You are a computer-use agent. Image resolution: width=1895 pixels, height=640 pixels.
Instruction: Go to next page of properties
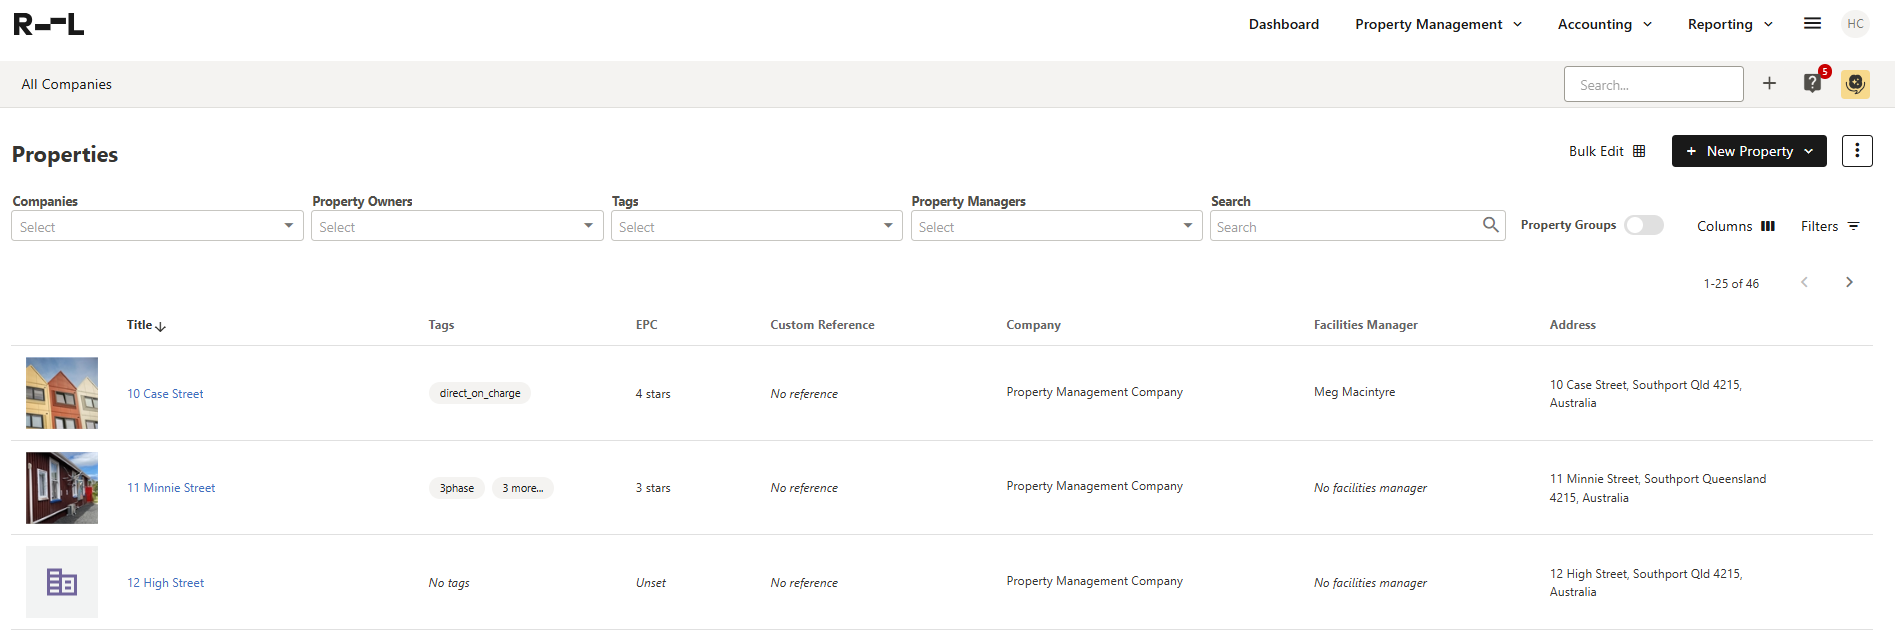pyautogui.click(x=1849, y=283)
